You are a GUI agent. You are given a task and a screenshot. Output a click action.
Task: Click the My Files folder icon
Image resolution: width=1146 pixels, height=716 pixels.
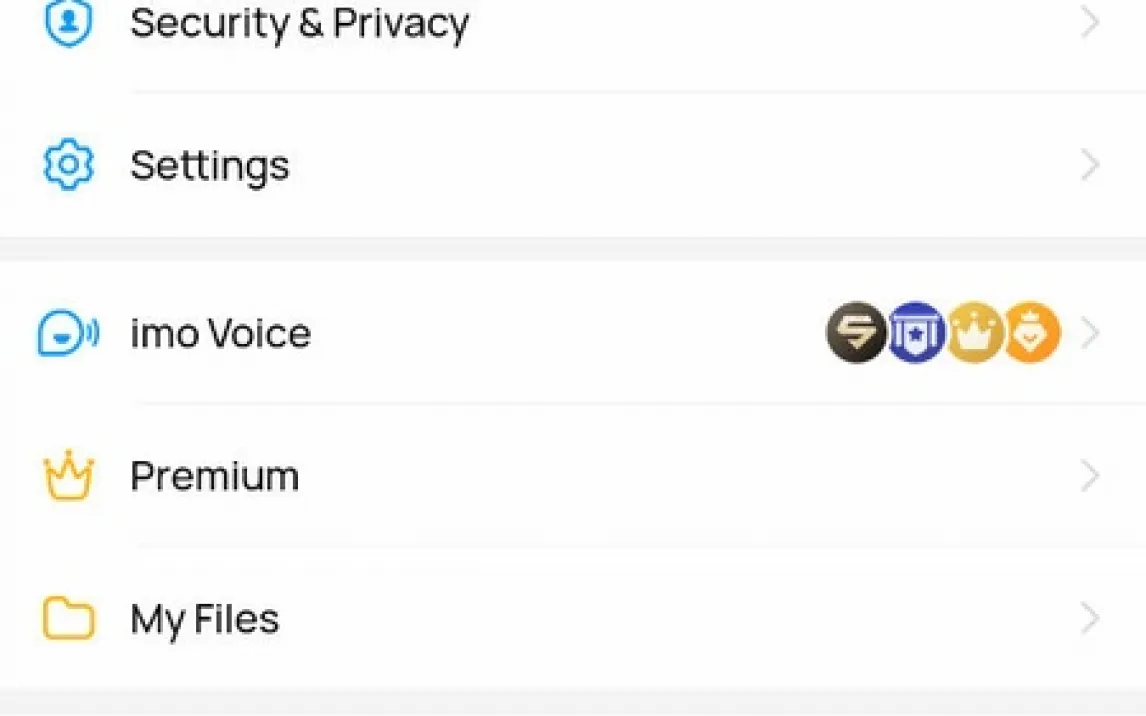pos(68,618)
